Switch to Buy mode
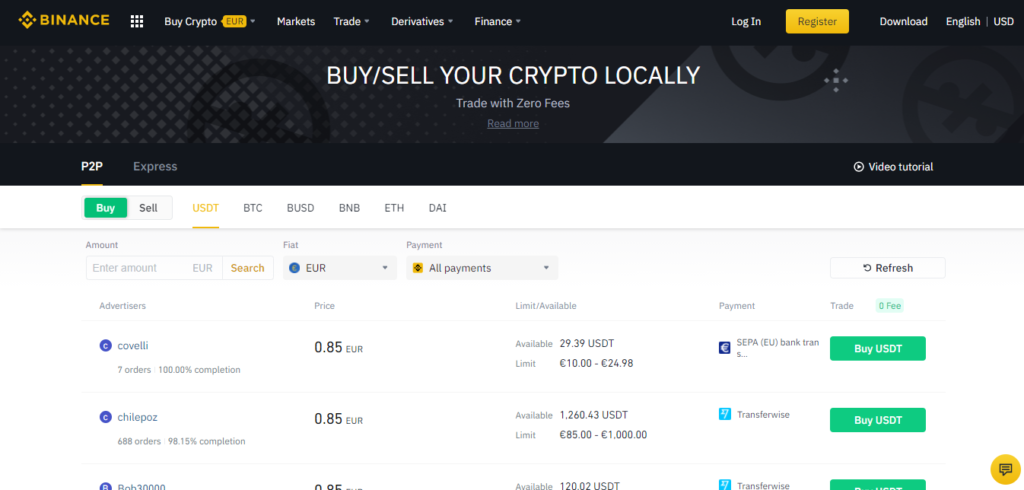 106,208
